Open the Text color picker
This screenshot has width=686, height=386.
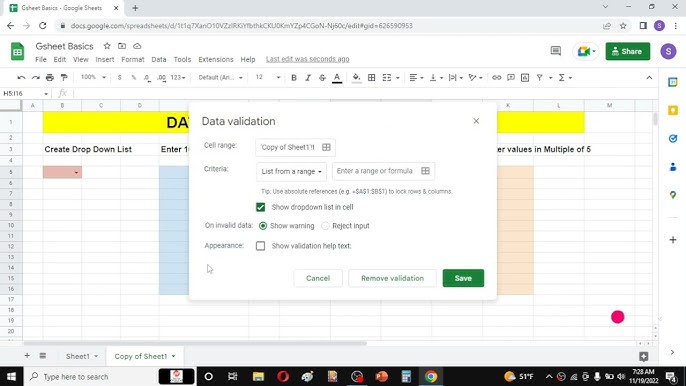[x=337, y=78]
